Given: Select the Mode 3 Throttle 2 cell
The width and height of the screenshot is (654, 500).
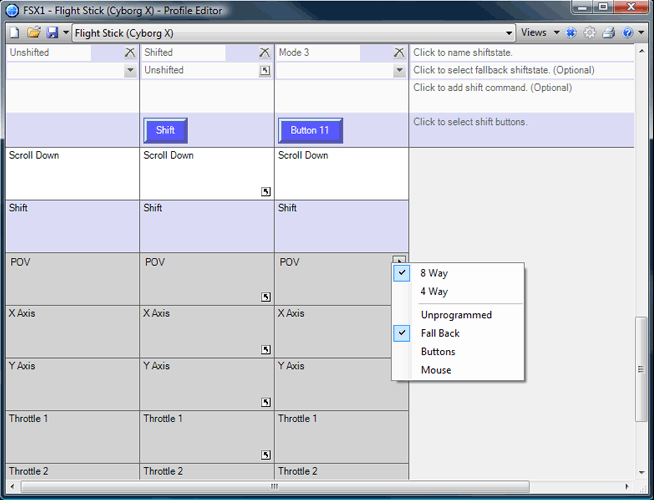Looking at the screenshot, I should coord(342,471).
